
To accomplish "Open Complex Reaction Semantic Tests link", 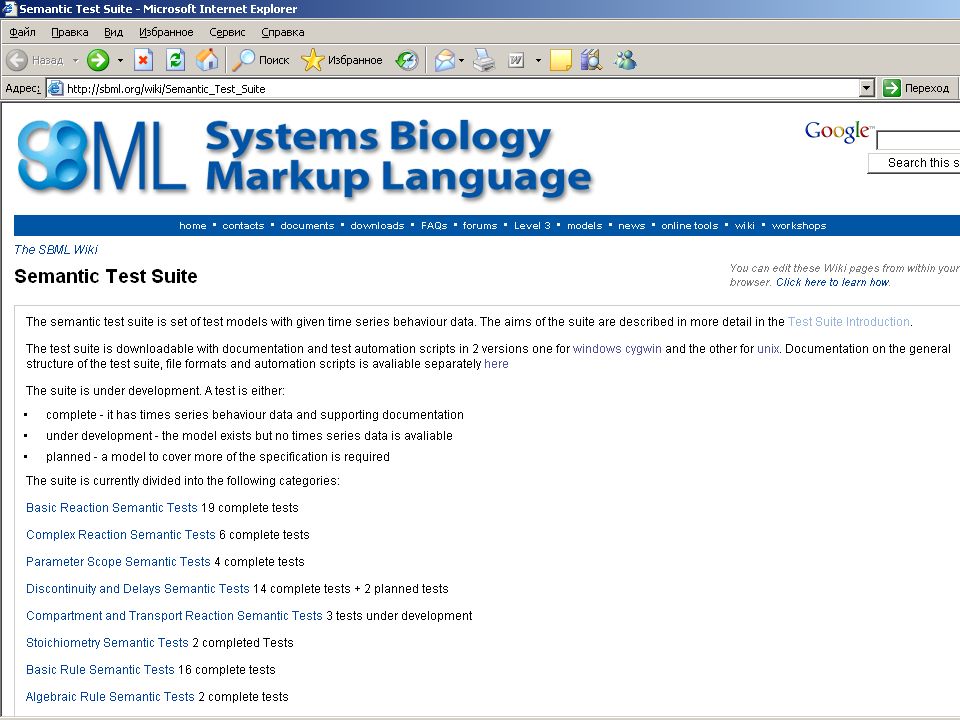I will (121, 535).
